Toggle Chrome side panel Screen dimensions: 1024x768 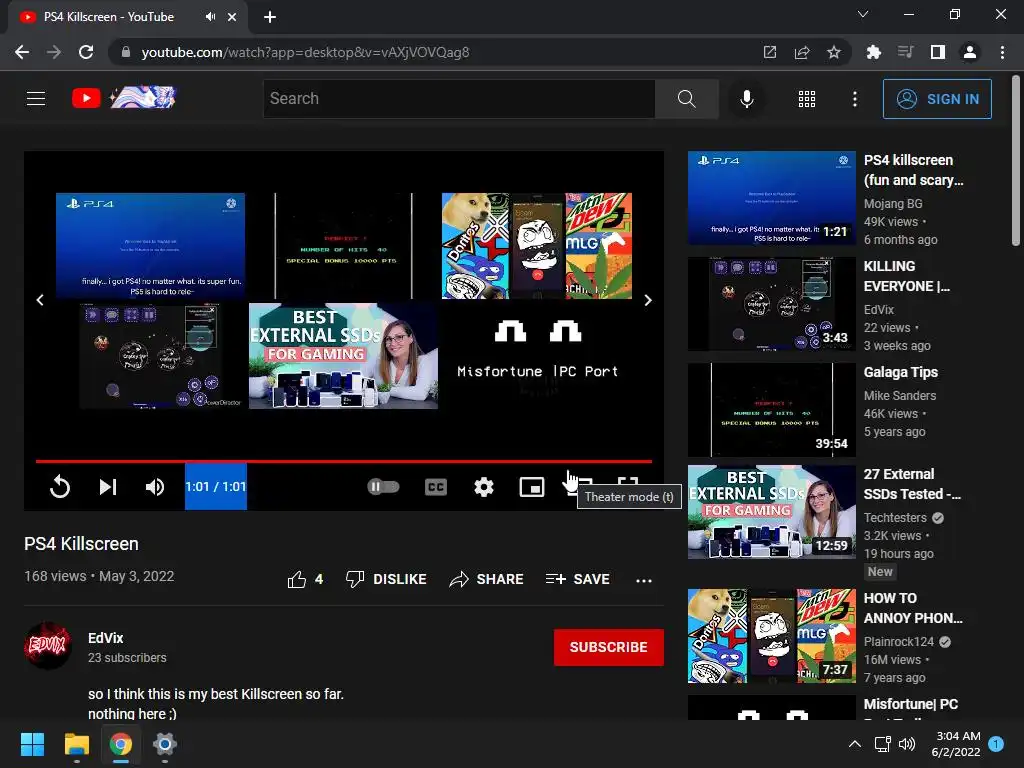[938, 52]
